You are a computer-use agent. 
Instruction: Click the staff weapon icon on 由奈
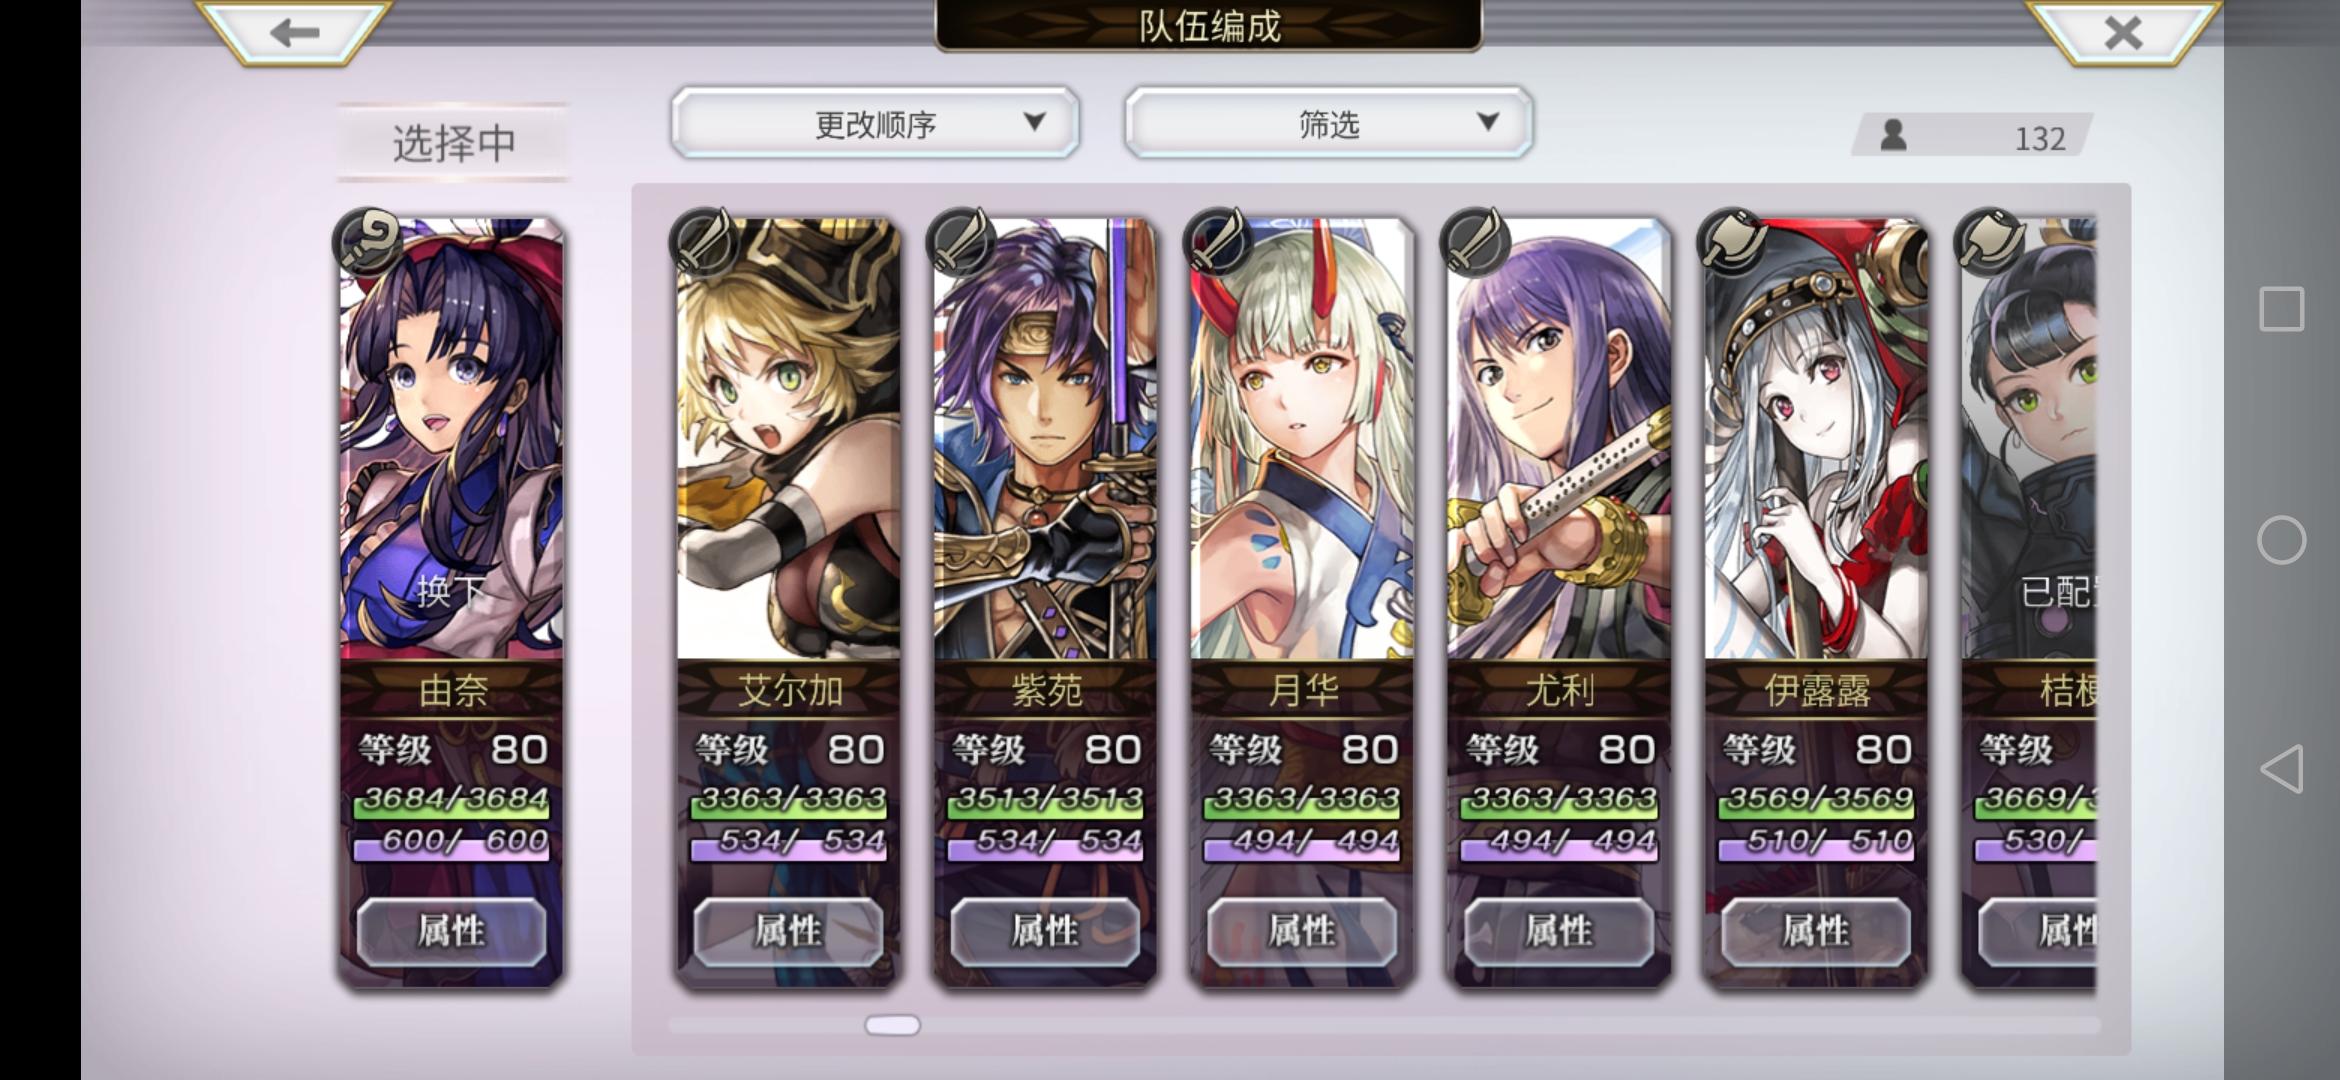(x=367, y=241)
